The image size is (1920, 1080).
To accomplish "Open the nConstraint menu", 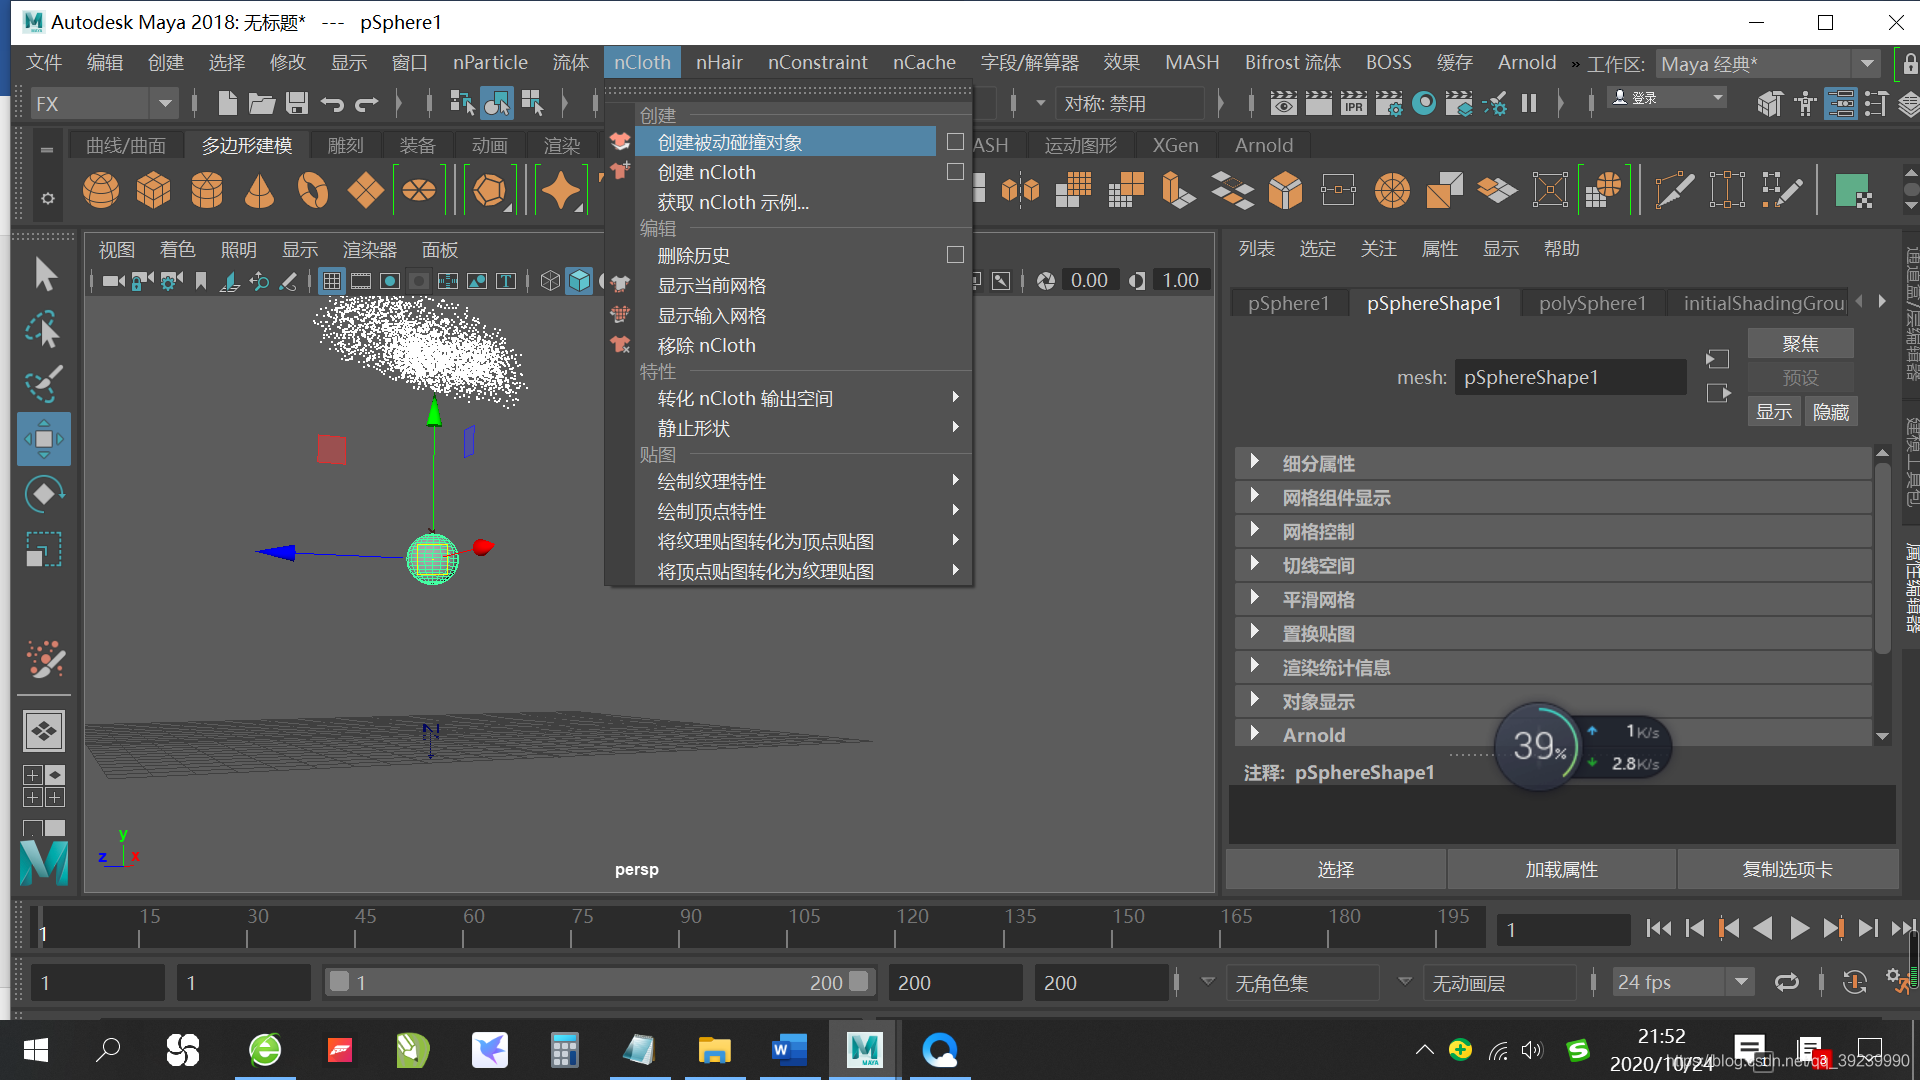I will pos(817,62).
